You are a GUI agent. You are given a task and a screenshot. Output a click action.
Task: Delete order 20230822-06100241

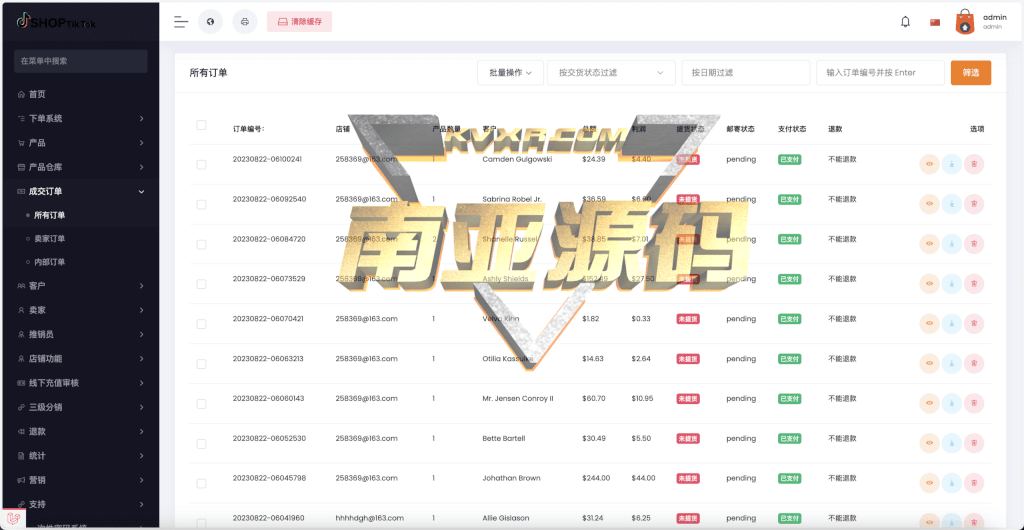974,164
